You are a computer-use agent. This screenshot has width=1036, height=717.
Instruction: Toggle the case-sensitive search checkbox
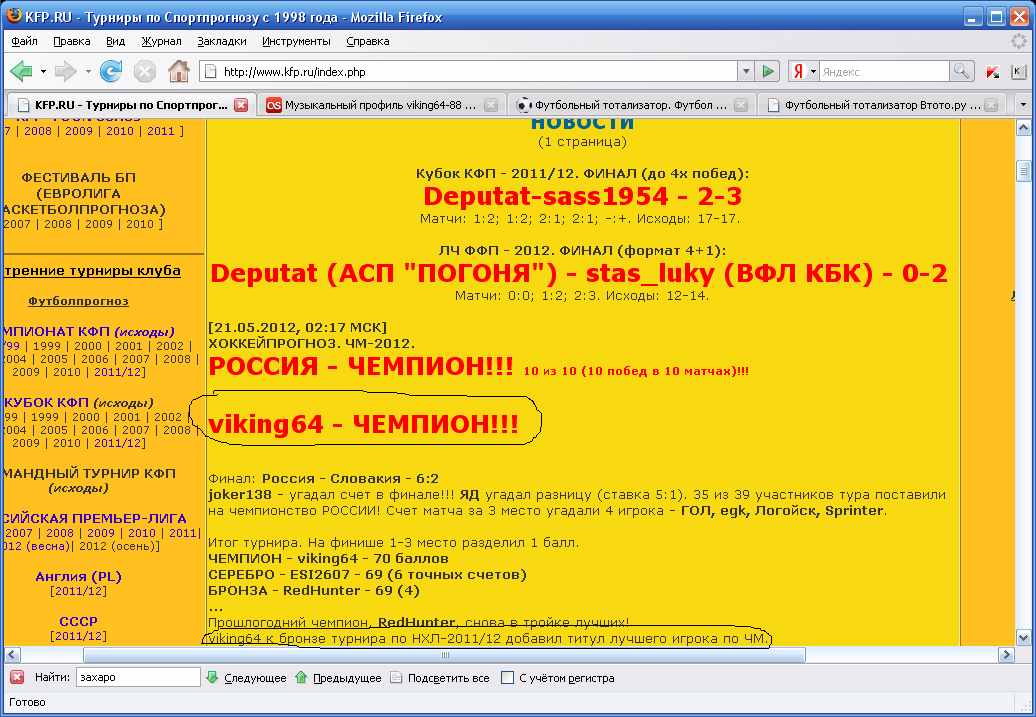507,677
